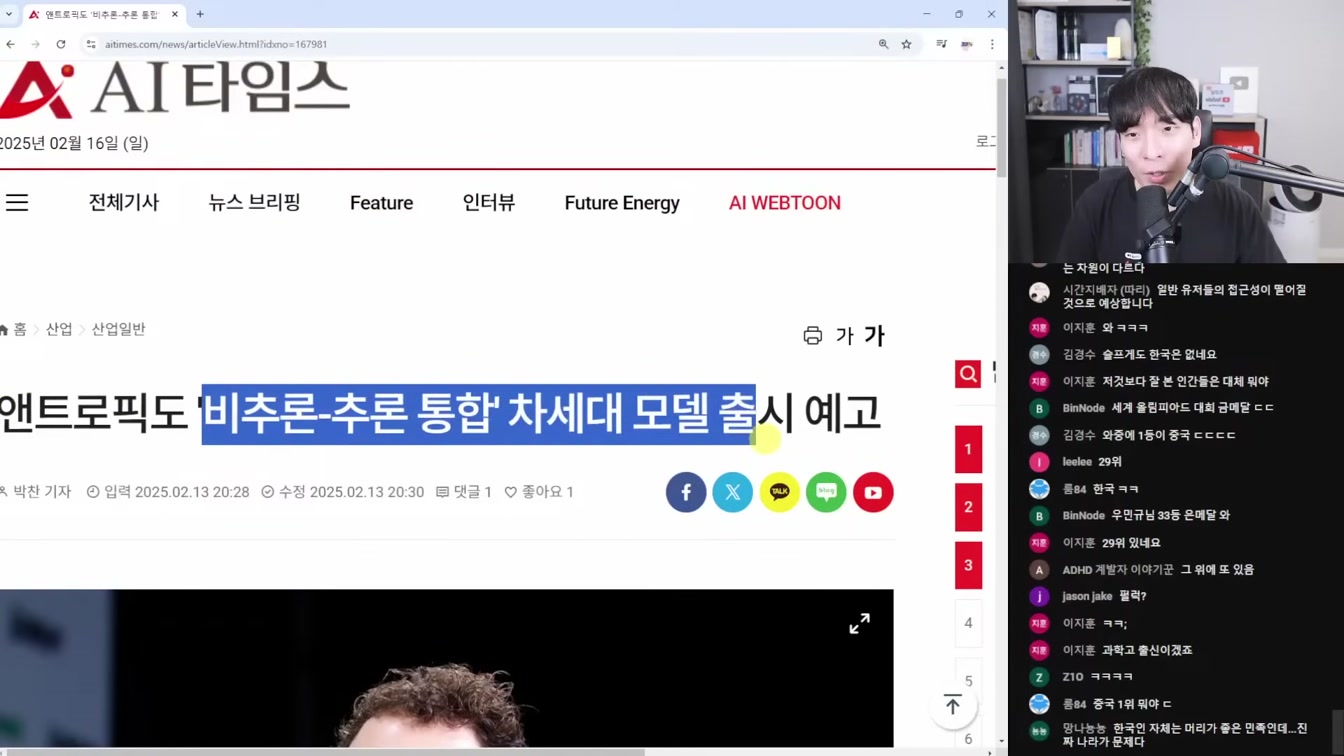Screen dimensions: 1344x756
Task: Share article on Facebook
Action: click(x=686, y=492)
